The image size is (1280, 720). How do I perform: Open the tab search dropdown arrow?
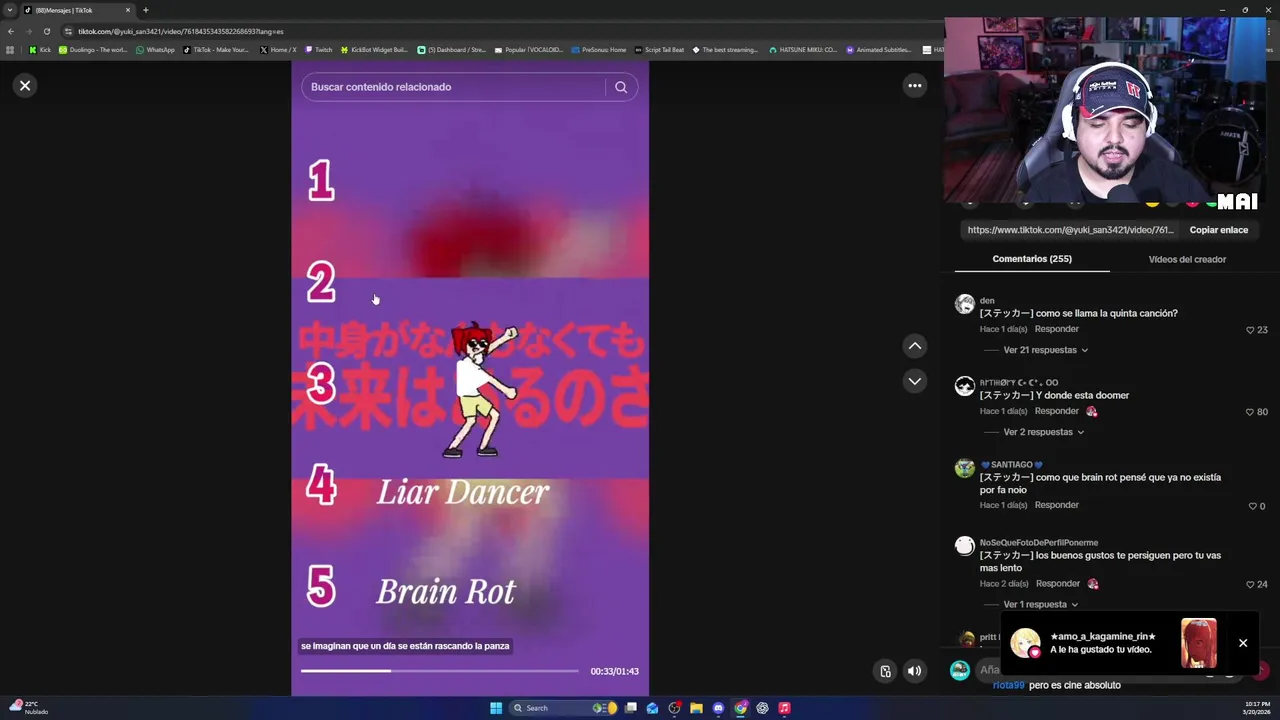(x=10, y=10)
